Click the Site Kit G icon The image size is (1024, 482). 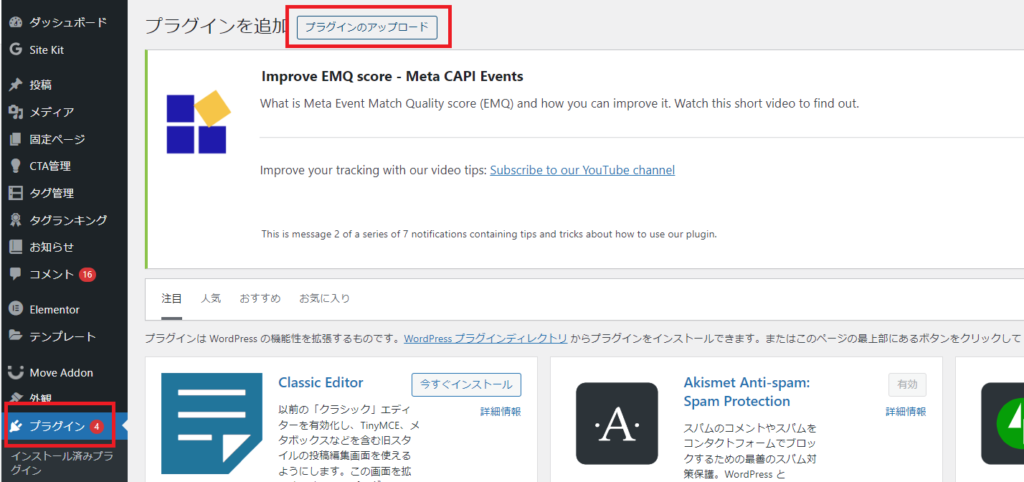16,50
